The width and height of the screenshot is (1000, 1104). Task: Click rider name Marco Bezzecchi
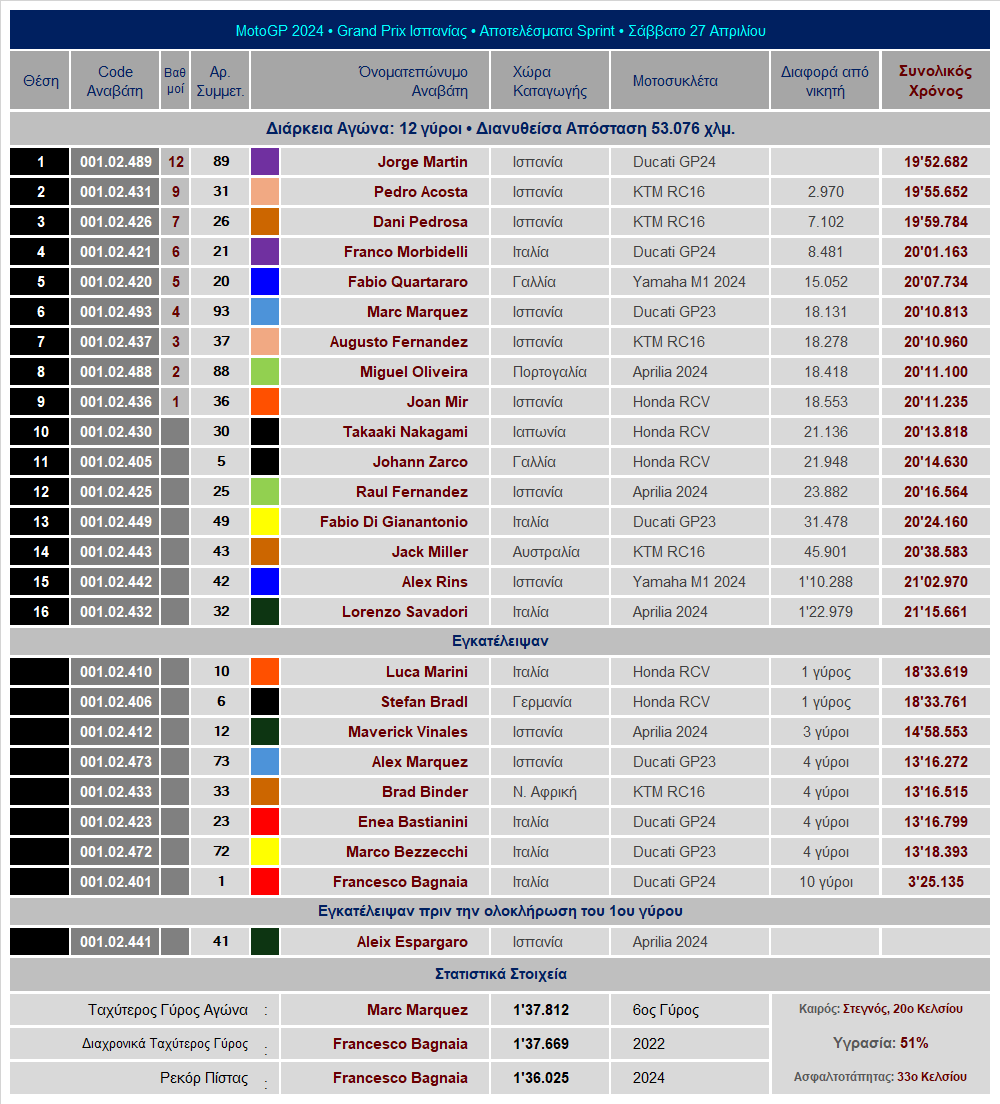tap(407, 852)
